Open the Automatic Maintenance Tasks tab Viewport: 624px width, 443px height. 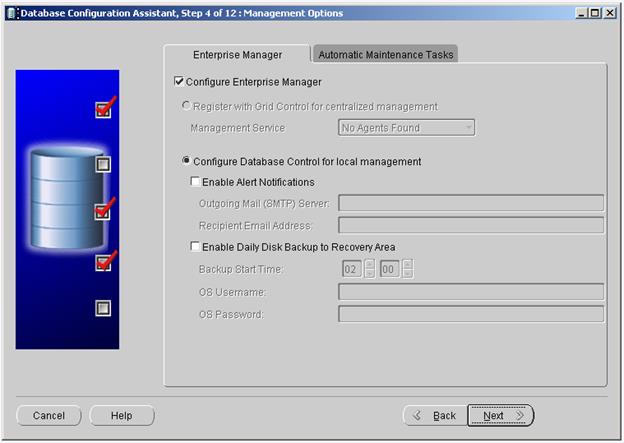click(x=385, y=55)
